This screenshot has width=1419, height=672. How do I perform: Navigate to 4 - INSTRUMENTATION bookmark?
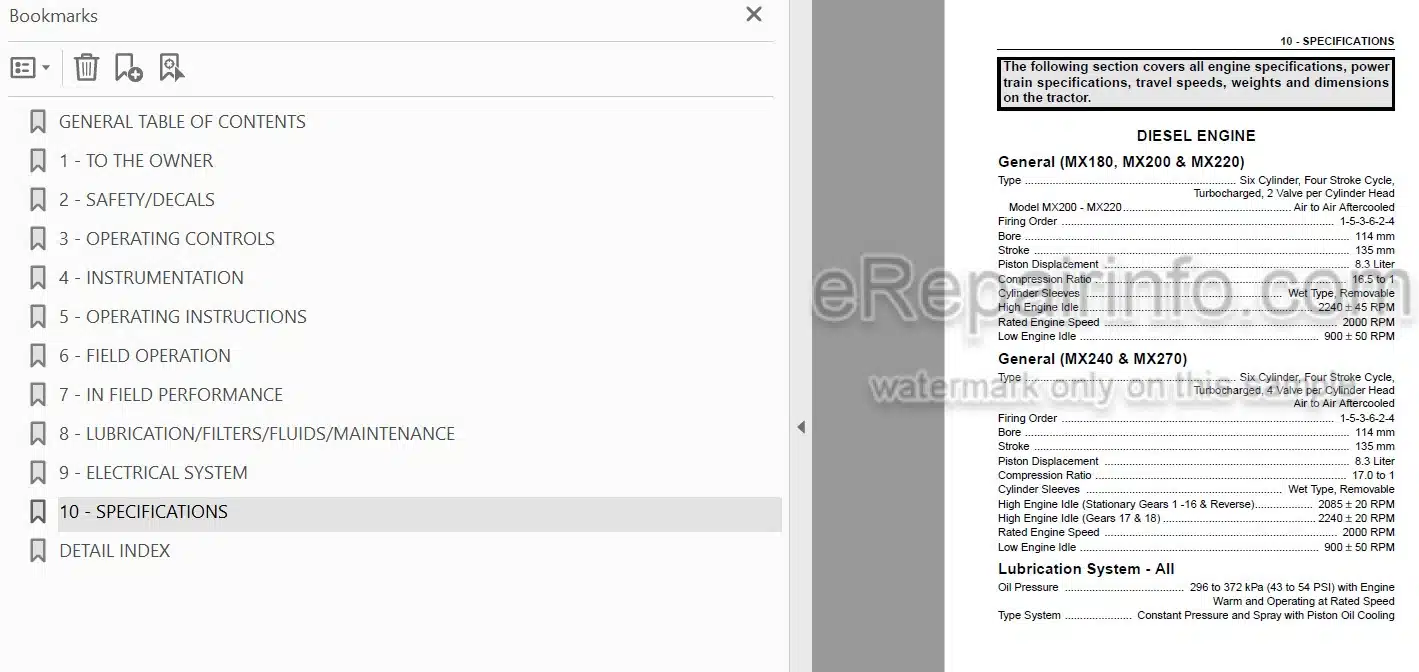coord(151,278)
